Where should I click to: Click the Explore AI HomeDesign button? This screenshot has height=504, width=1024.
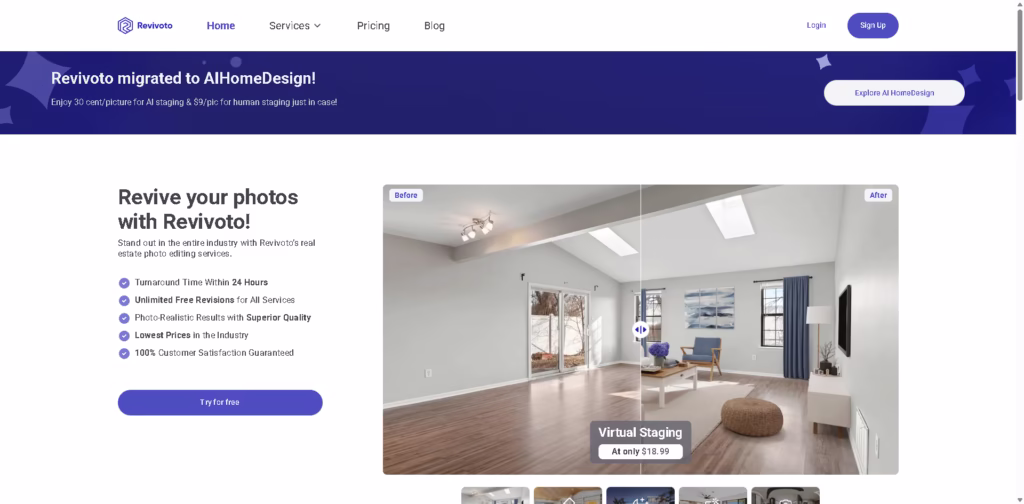click(893, 93)
